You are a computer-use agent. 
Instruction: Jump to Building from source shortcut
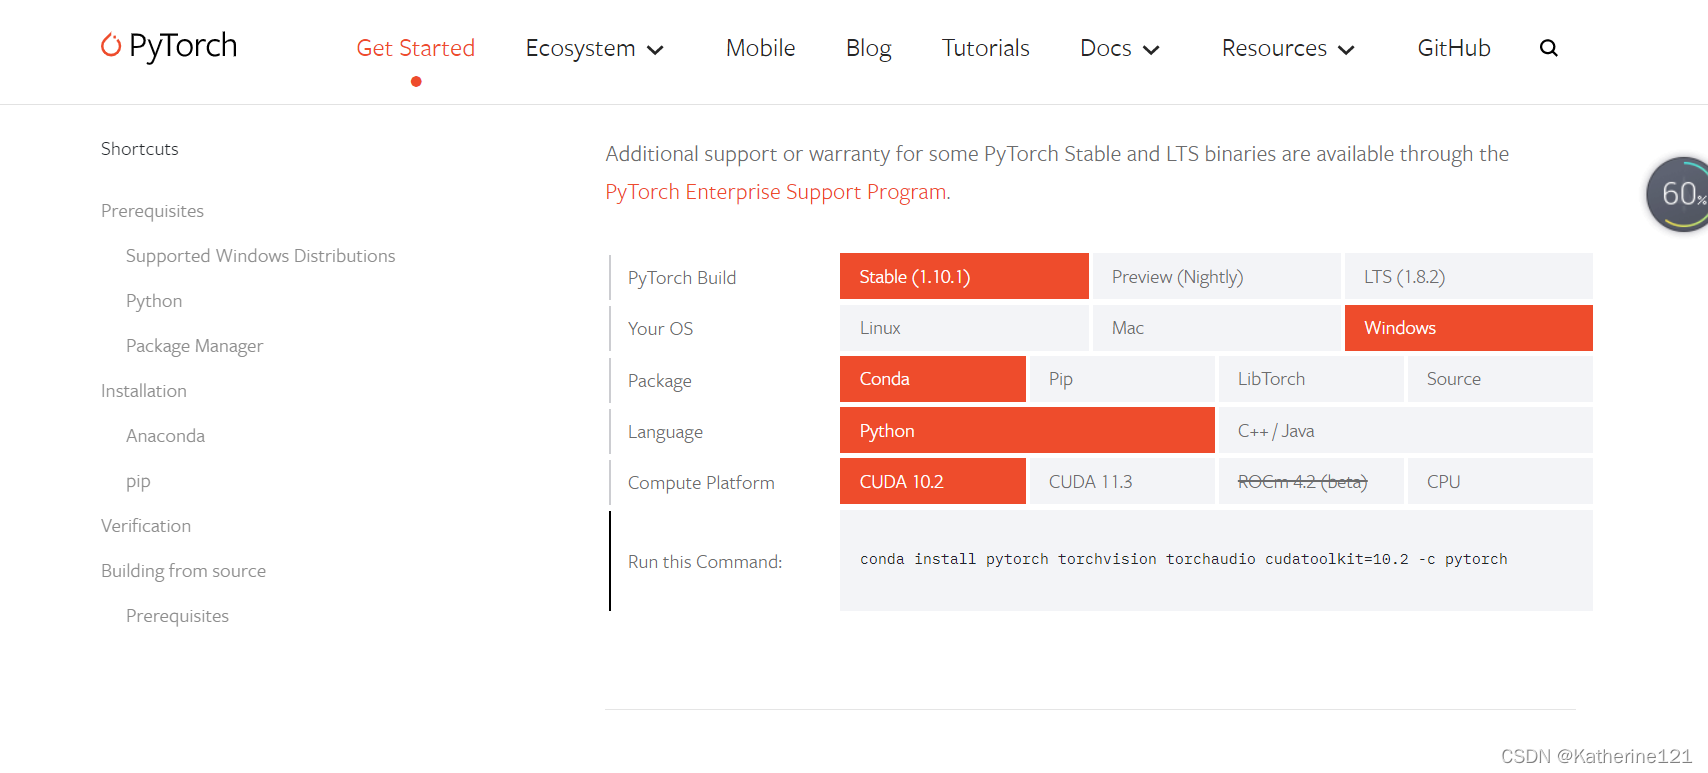183,571
